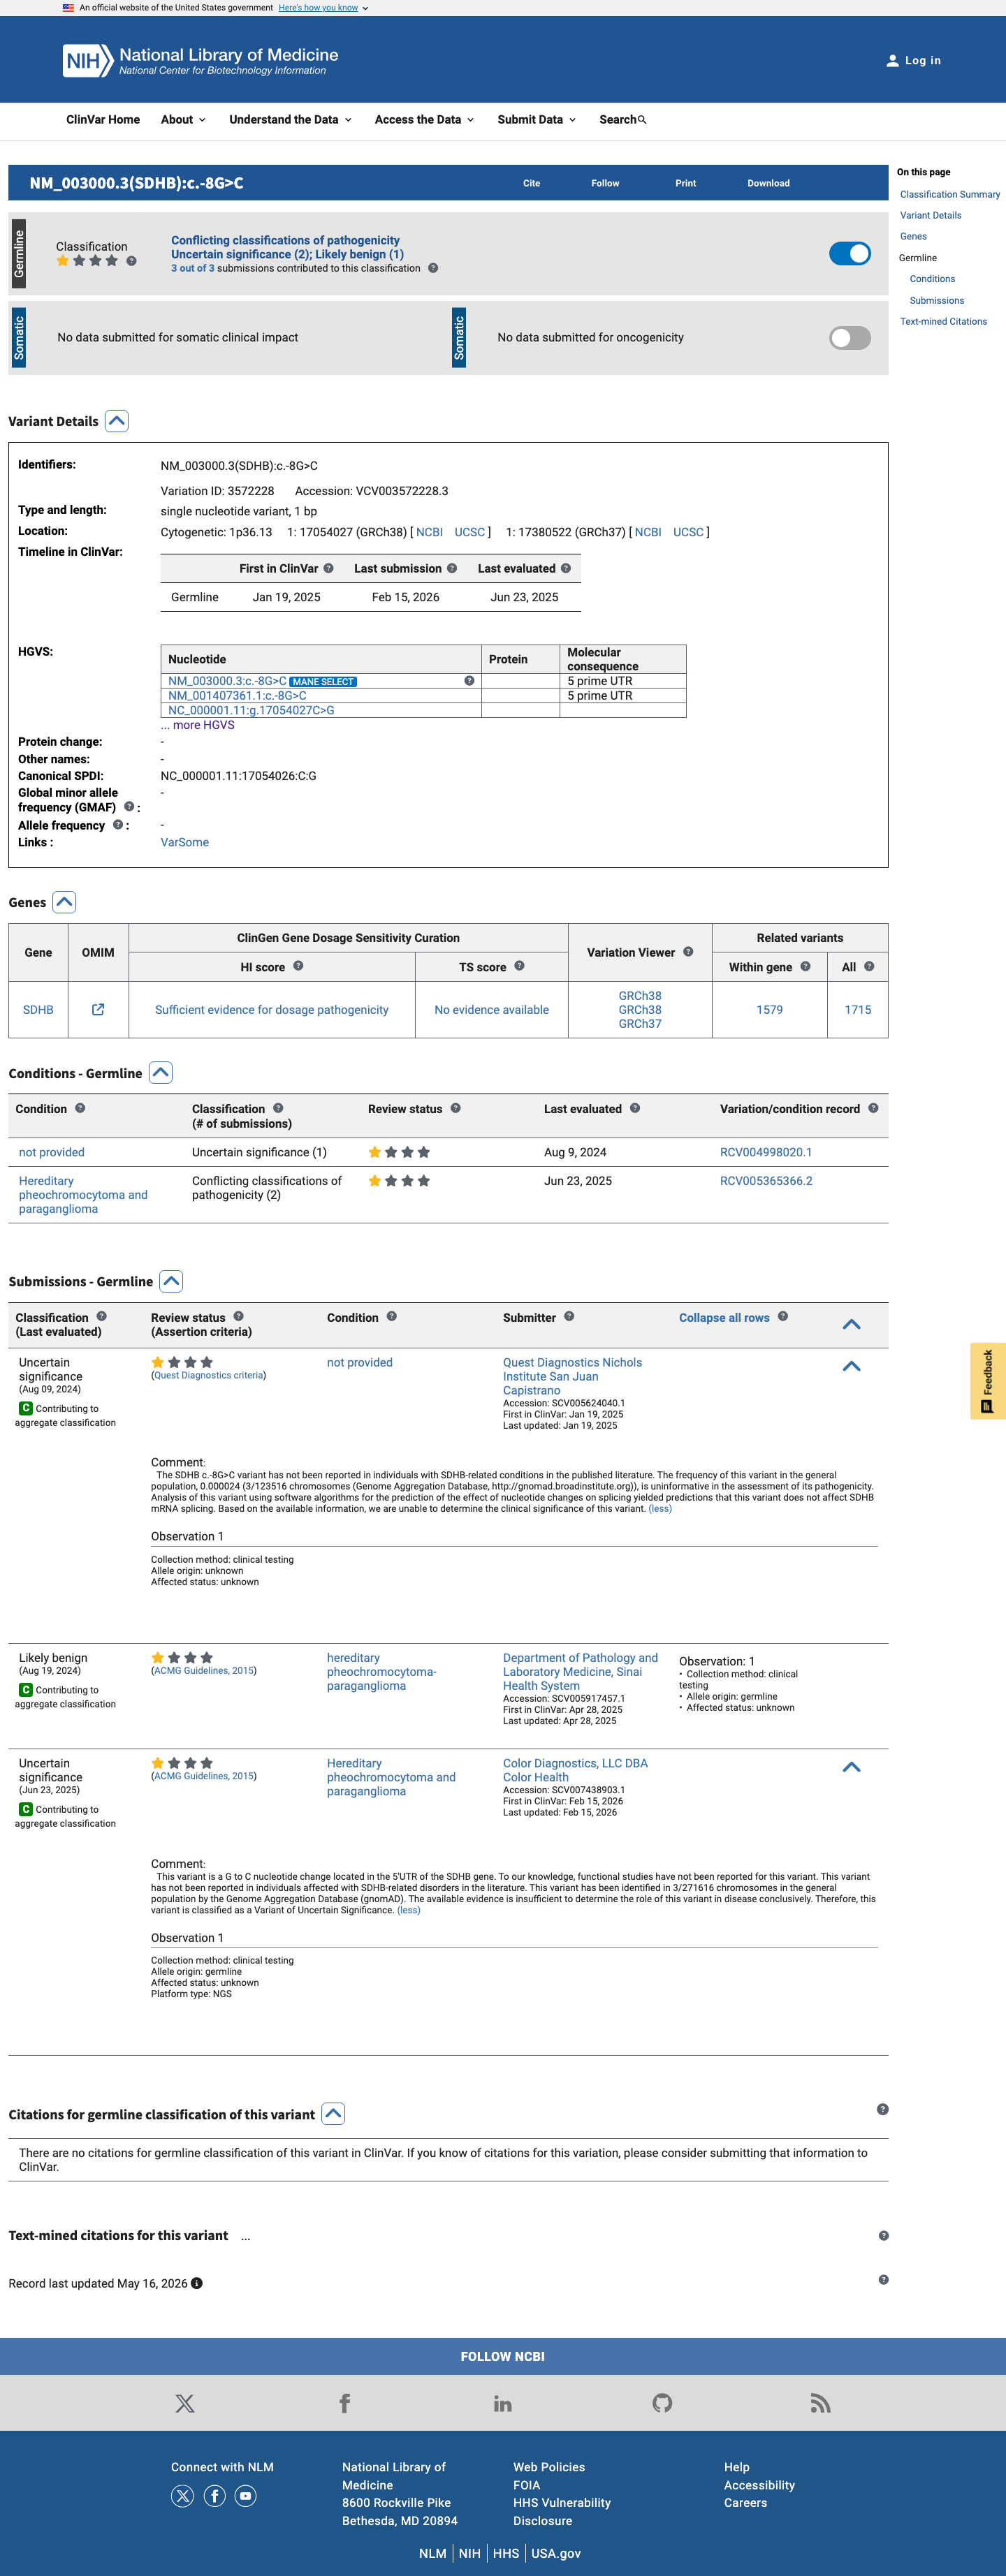Open the Accessibility footer link
1006x2576 pixels.
[759, 2486]
